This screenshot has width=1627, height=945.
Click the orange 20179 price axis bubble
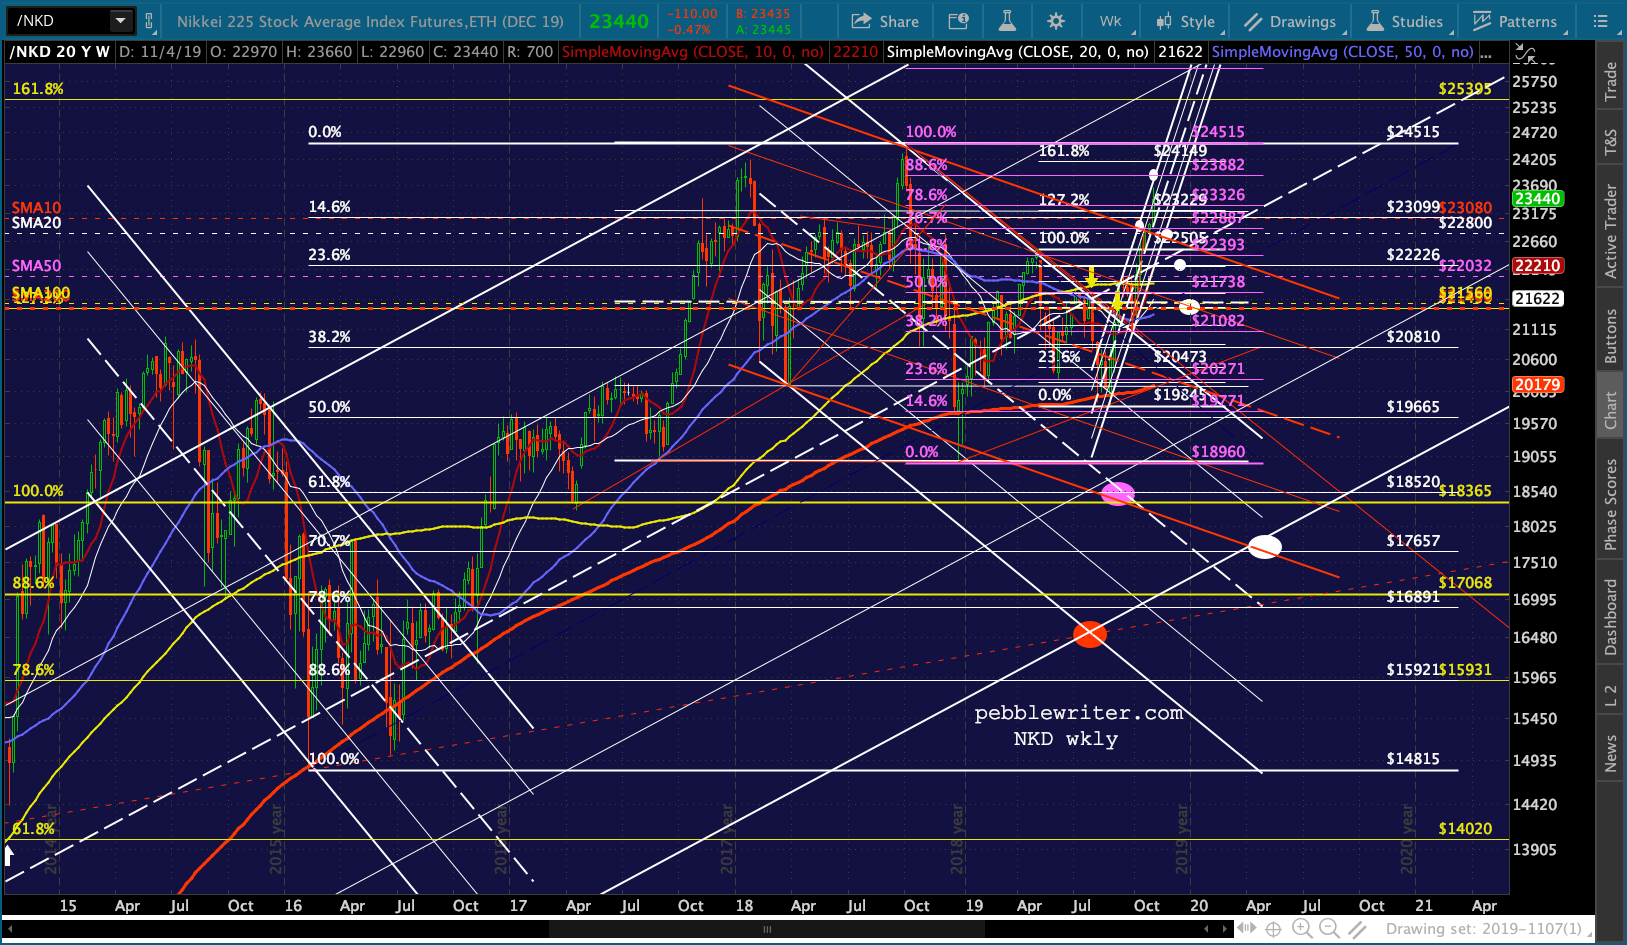point(1538,385)
